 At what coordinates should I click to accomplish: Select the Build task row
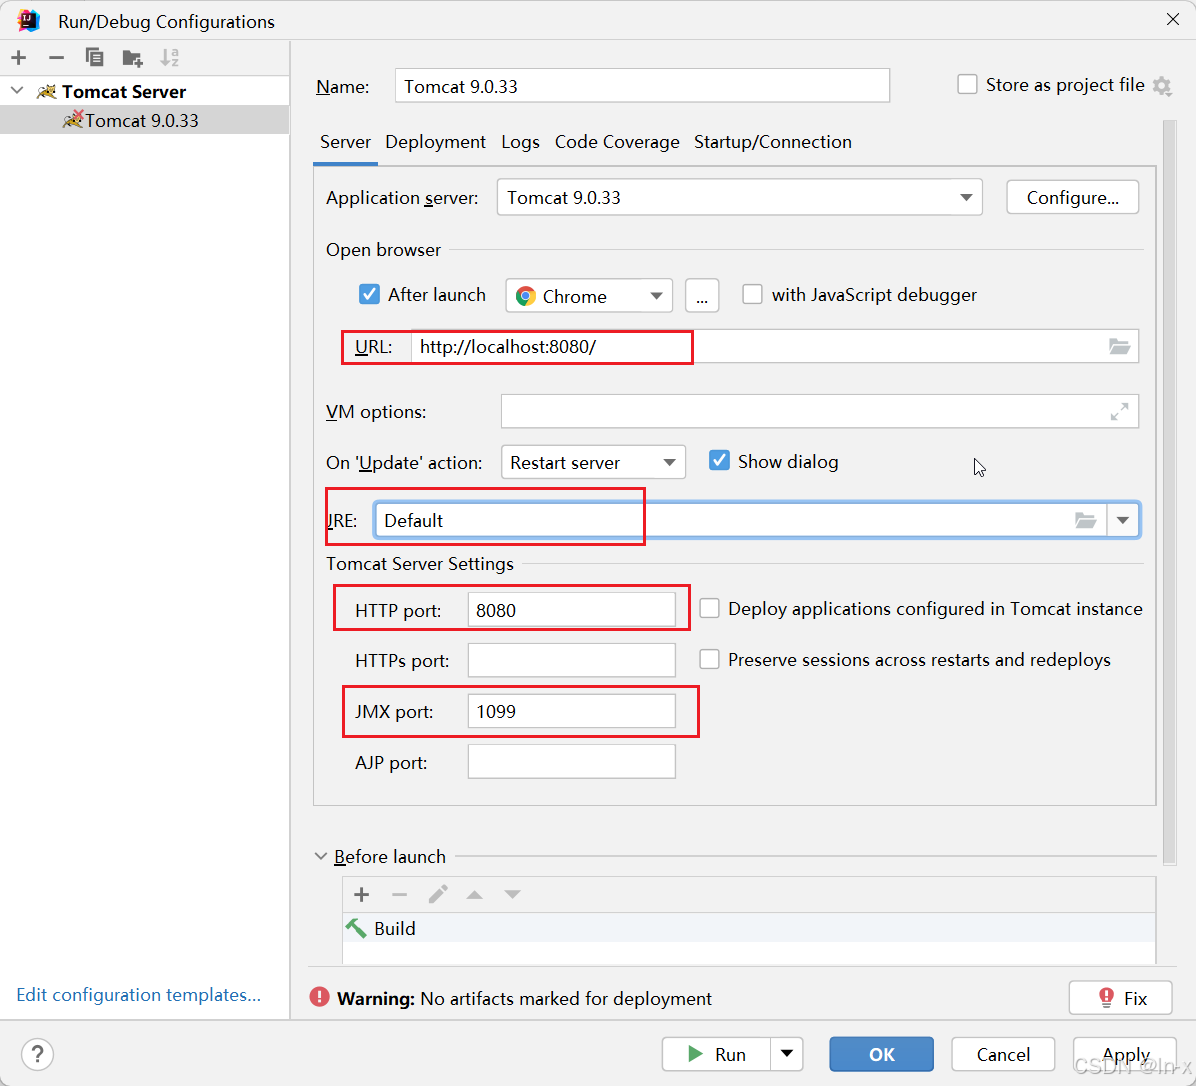[749, 928]
